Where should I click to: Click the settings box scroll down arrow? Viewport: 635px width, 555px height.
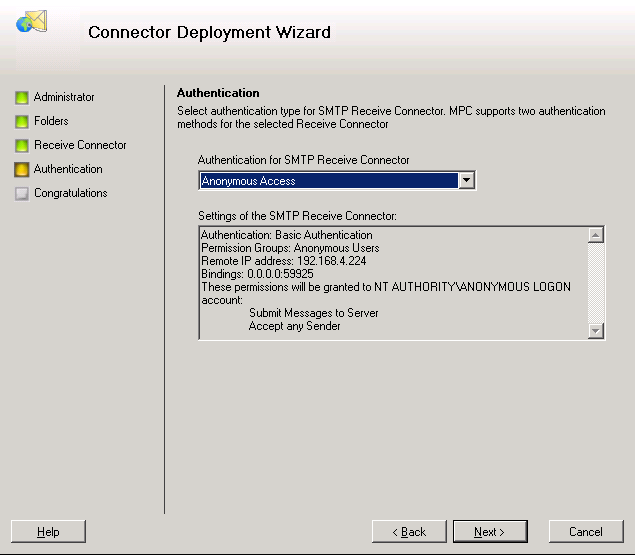coord(596,331)
